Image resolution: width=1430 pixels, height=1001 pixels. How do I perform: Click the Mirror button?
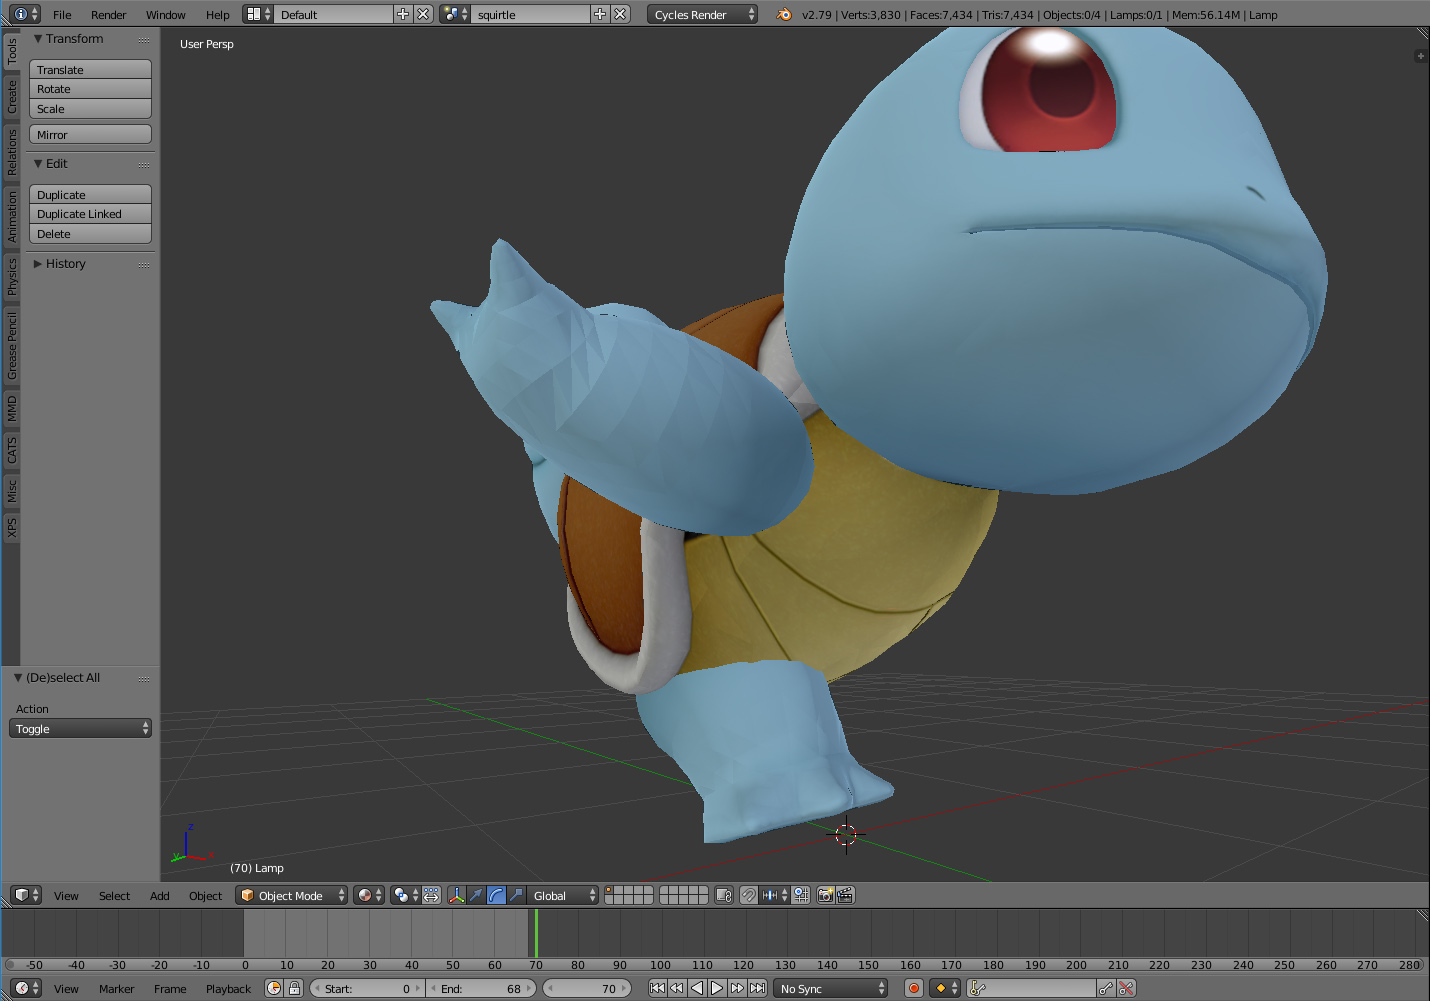pyautogui.click(x=90, y=134)
